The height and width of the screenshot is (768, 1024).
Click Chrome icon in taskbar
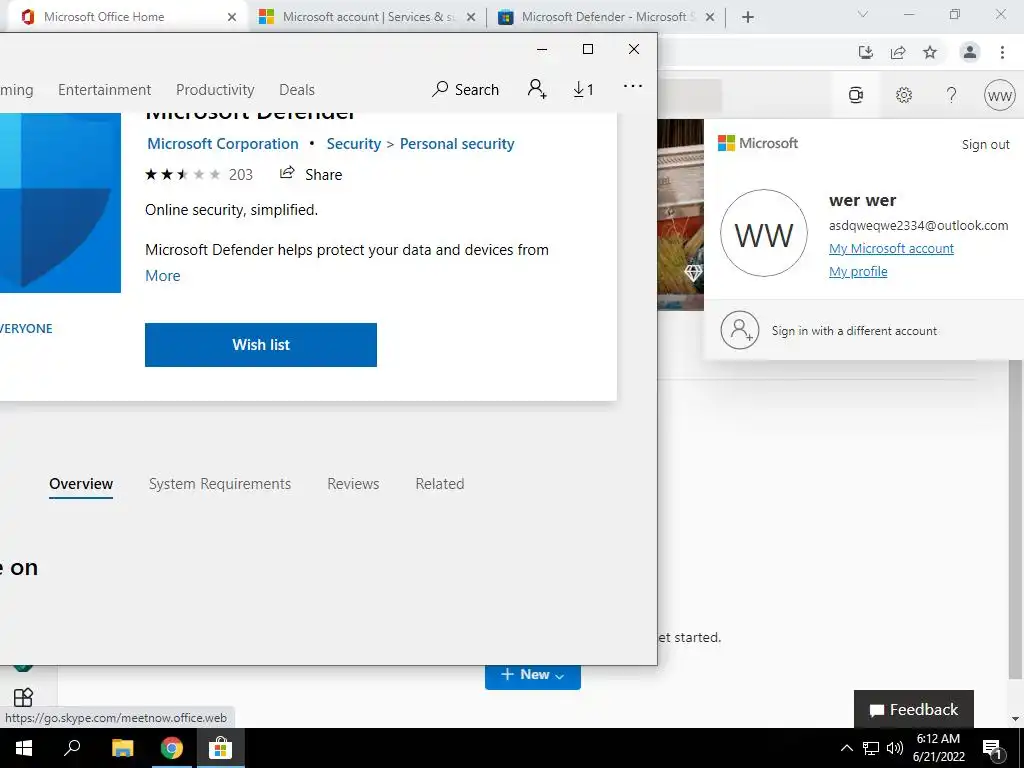tap(172, 748)
